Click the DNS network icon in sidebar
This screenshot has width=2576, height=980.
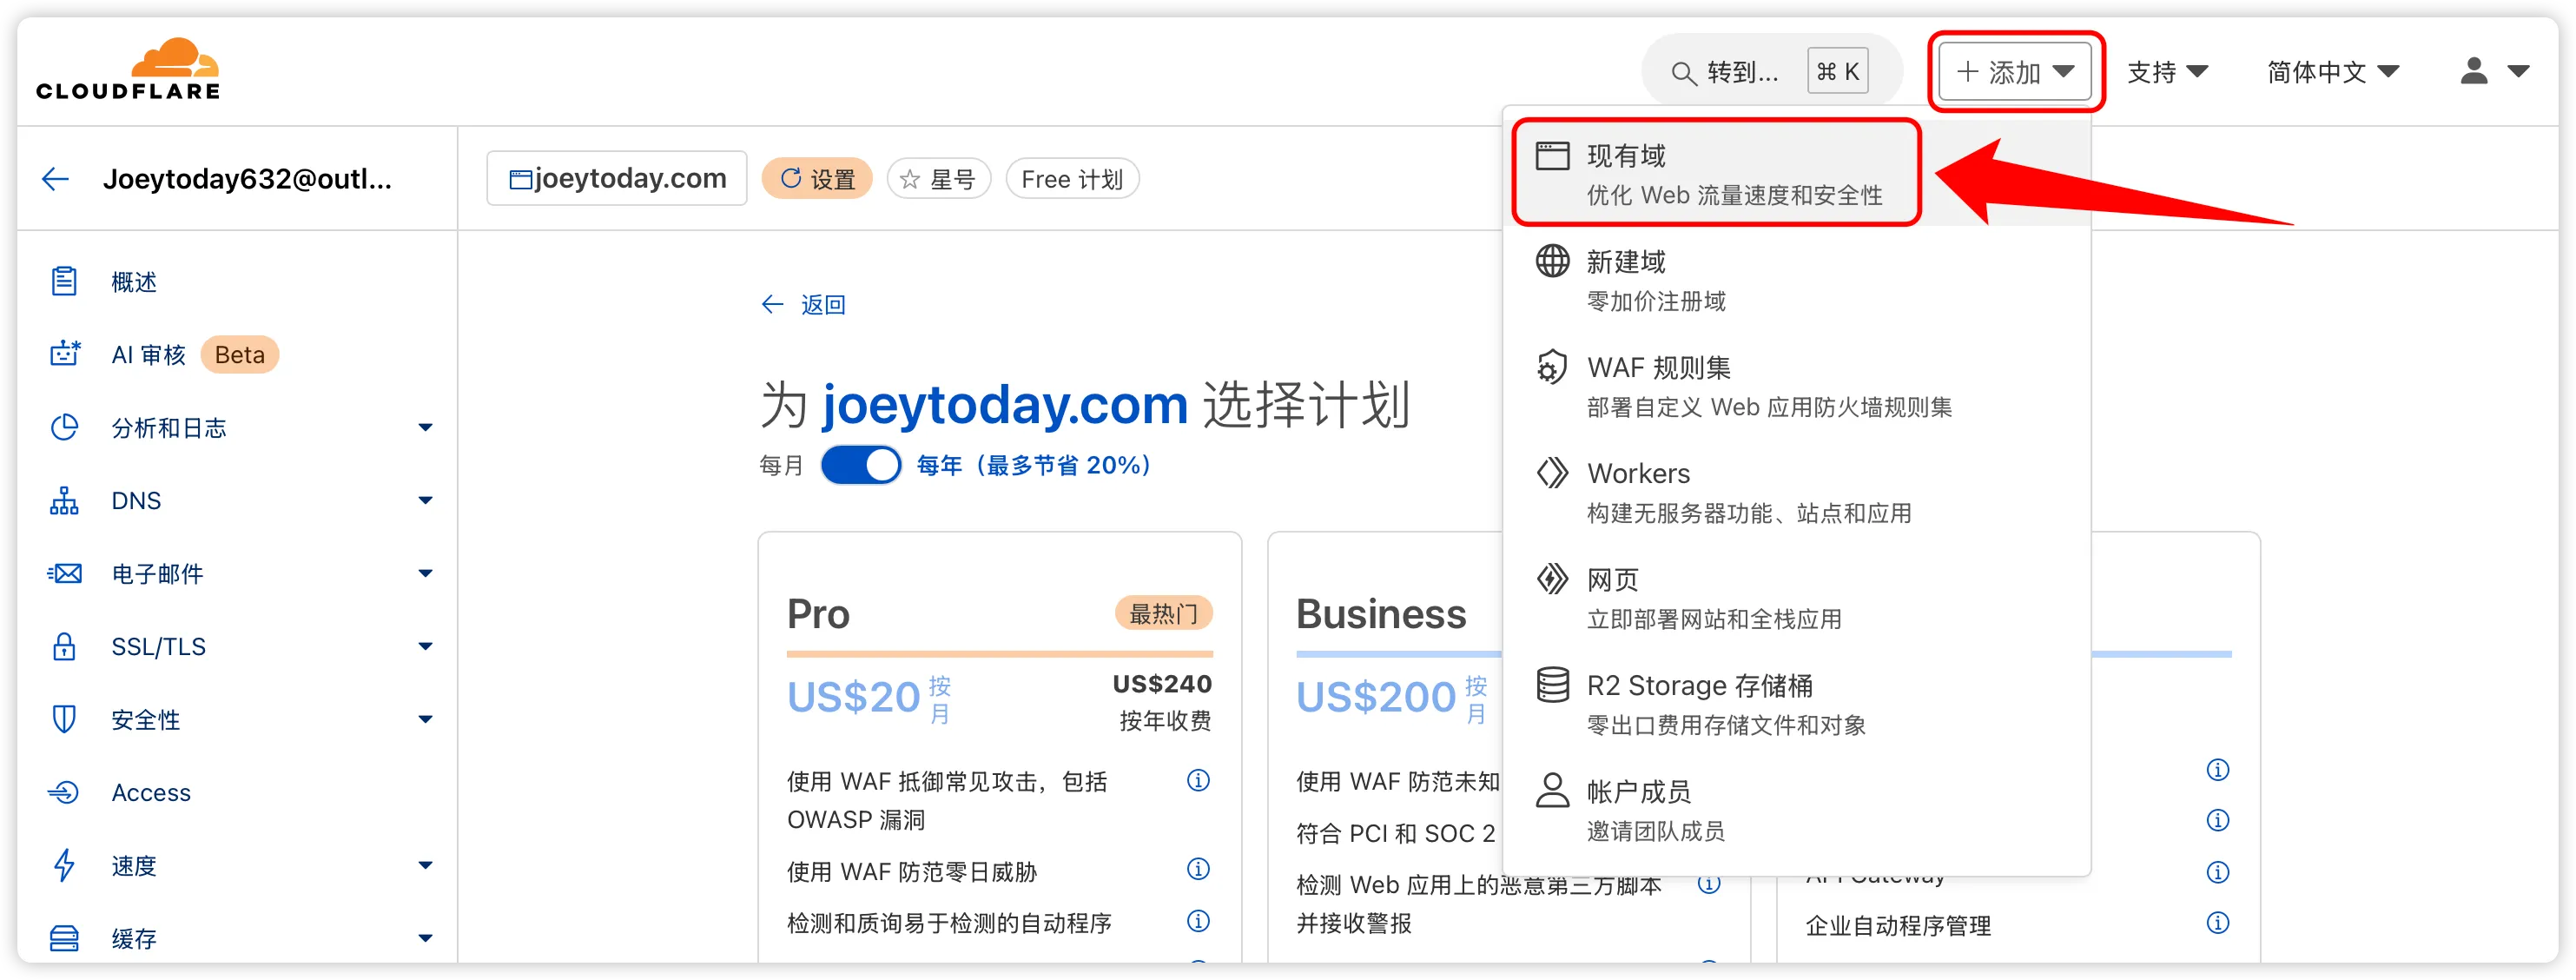(65, 500)
